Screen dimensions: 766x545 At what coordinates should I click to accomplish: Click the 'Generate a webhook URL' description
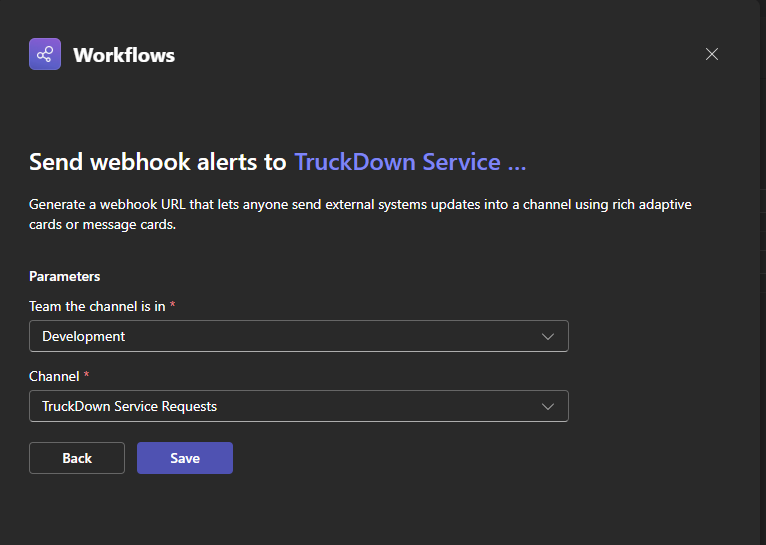[360, 204]
